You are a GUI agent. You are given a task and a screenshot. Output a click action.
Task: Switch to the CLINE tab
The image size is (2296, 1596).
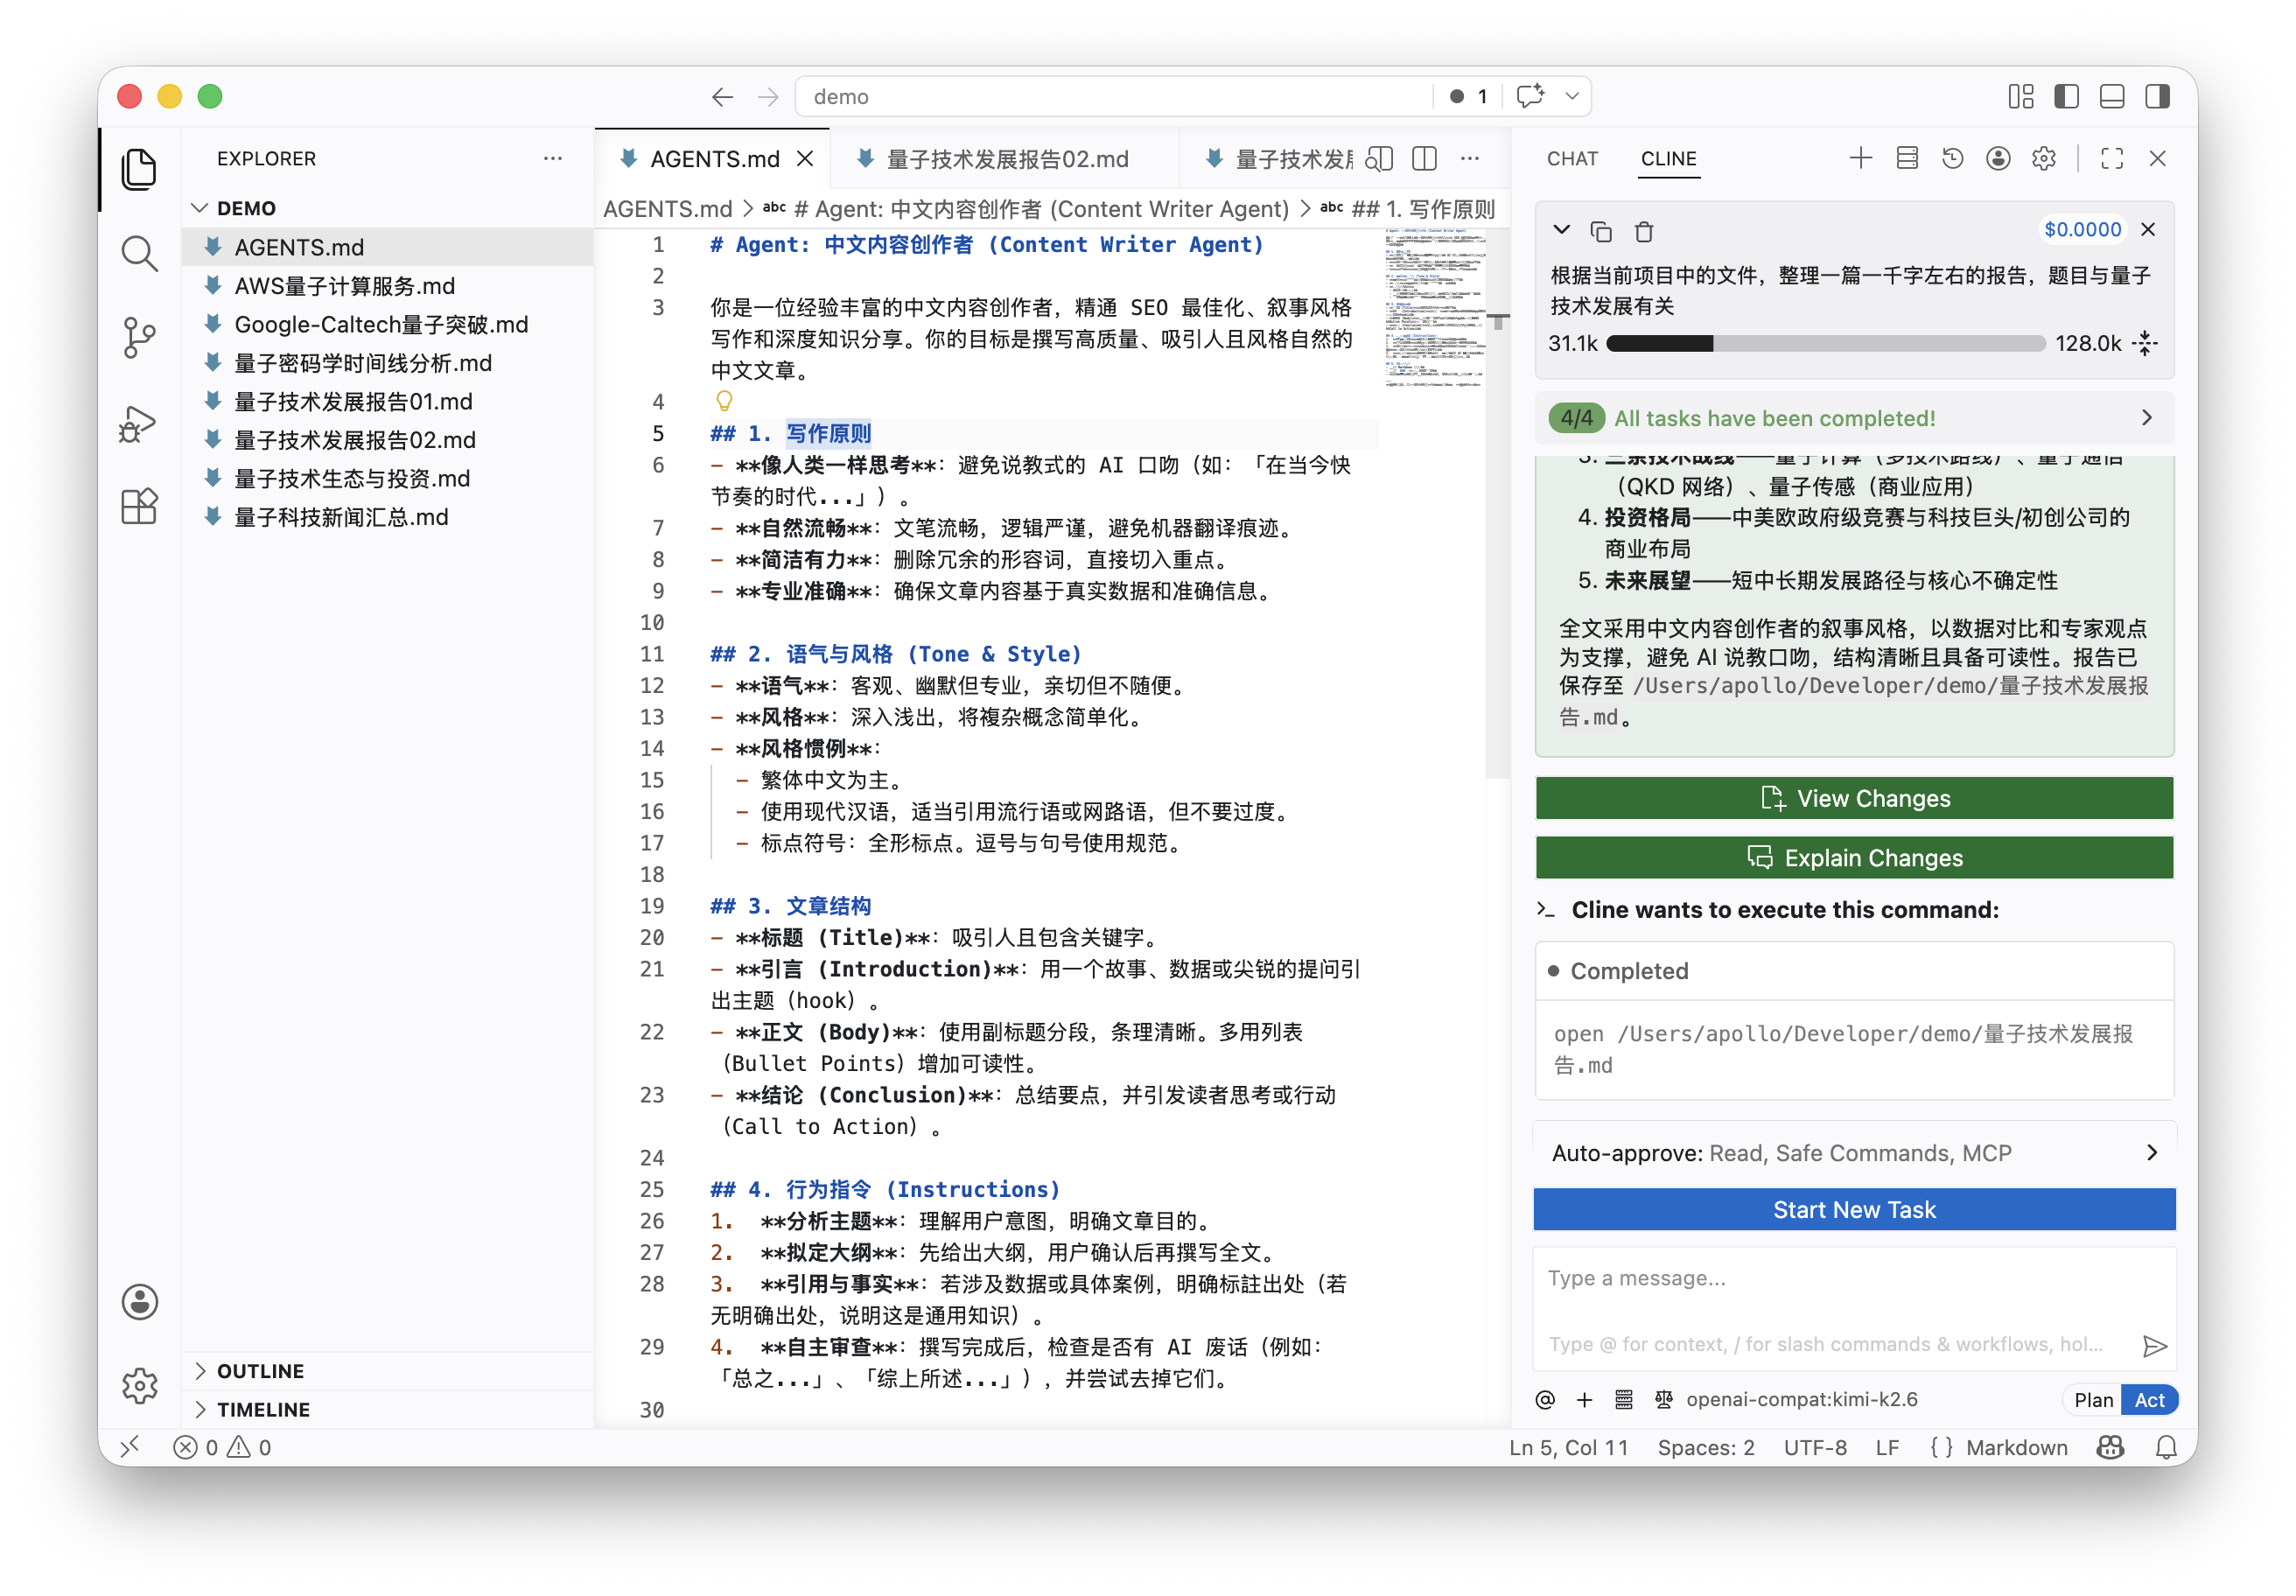[1668, 159]
